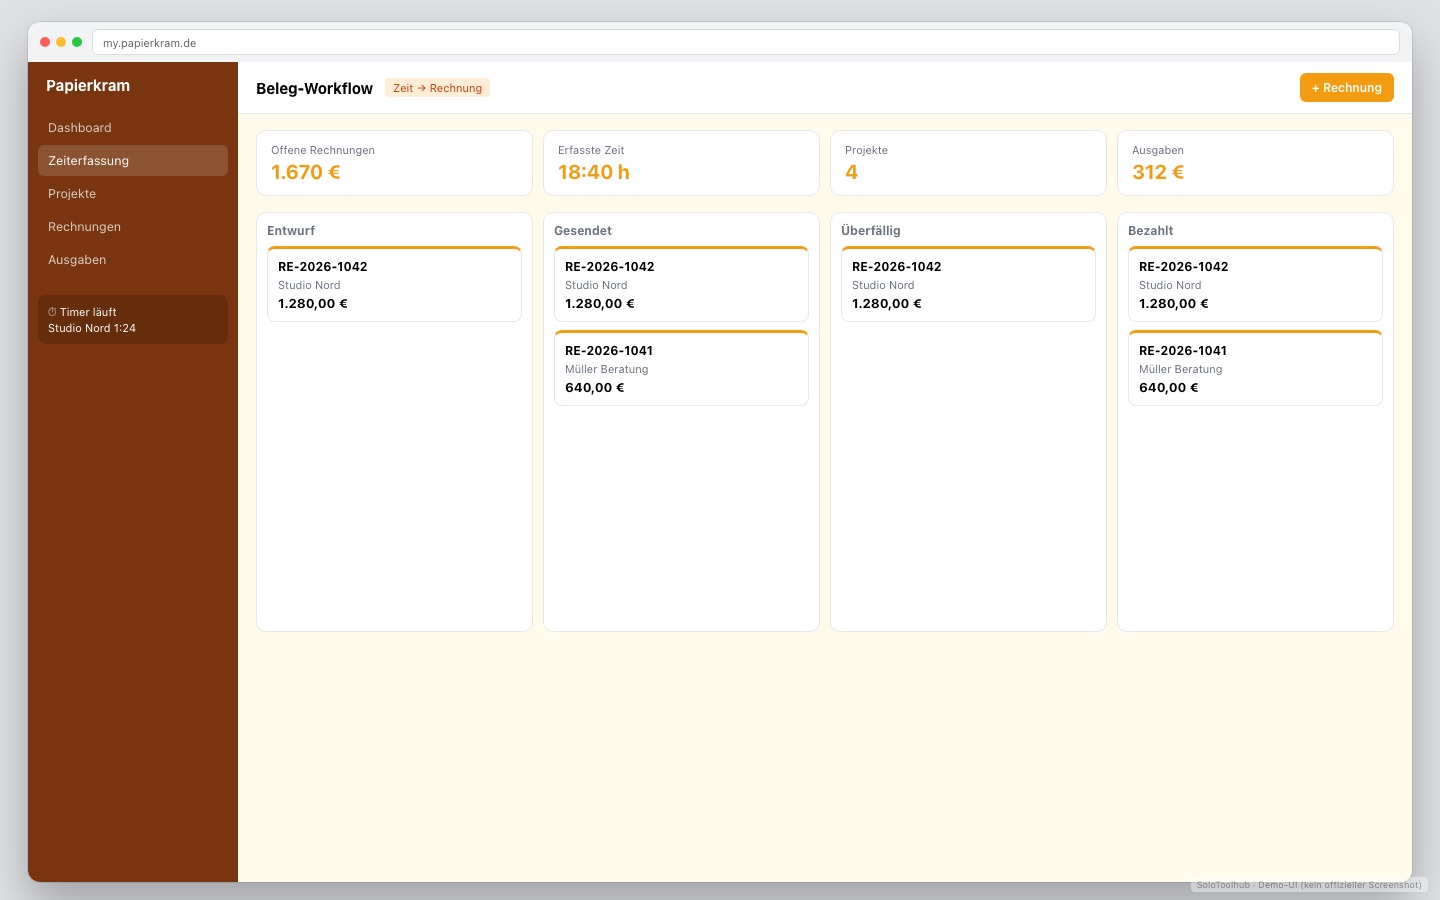Screen dimensions: 1440x900
Task: Open Erfasste Zeit 18:40 h card
Action: pos(681,163)
